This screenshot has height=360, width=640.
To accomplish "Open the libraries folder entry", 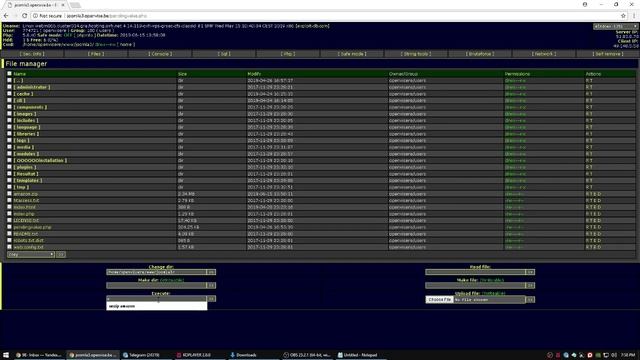I will pos(27,133).
